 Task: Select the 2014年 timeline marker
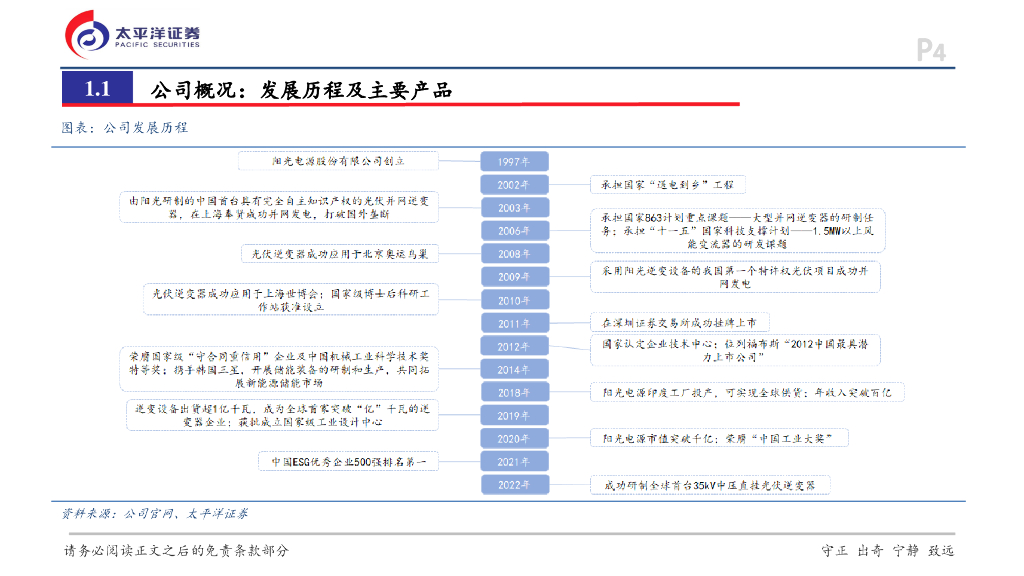tap(514, 370)
